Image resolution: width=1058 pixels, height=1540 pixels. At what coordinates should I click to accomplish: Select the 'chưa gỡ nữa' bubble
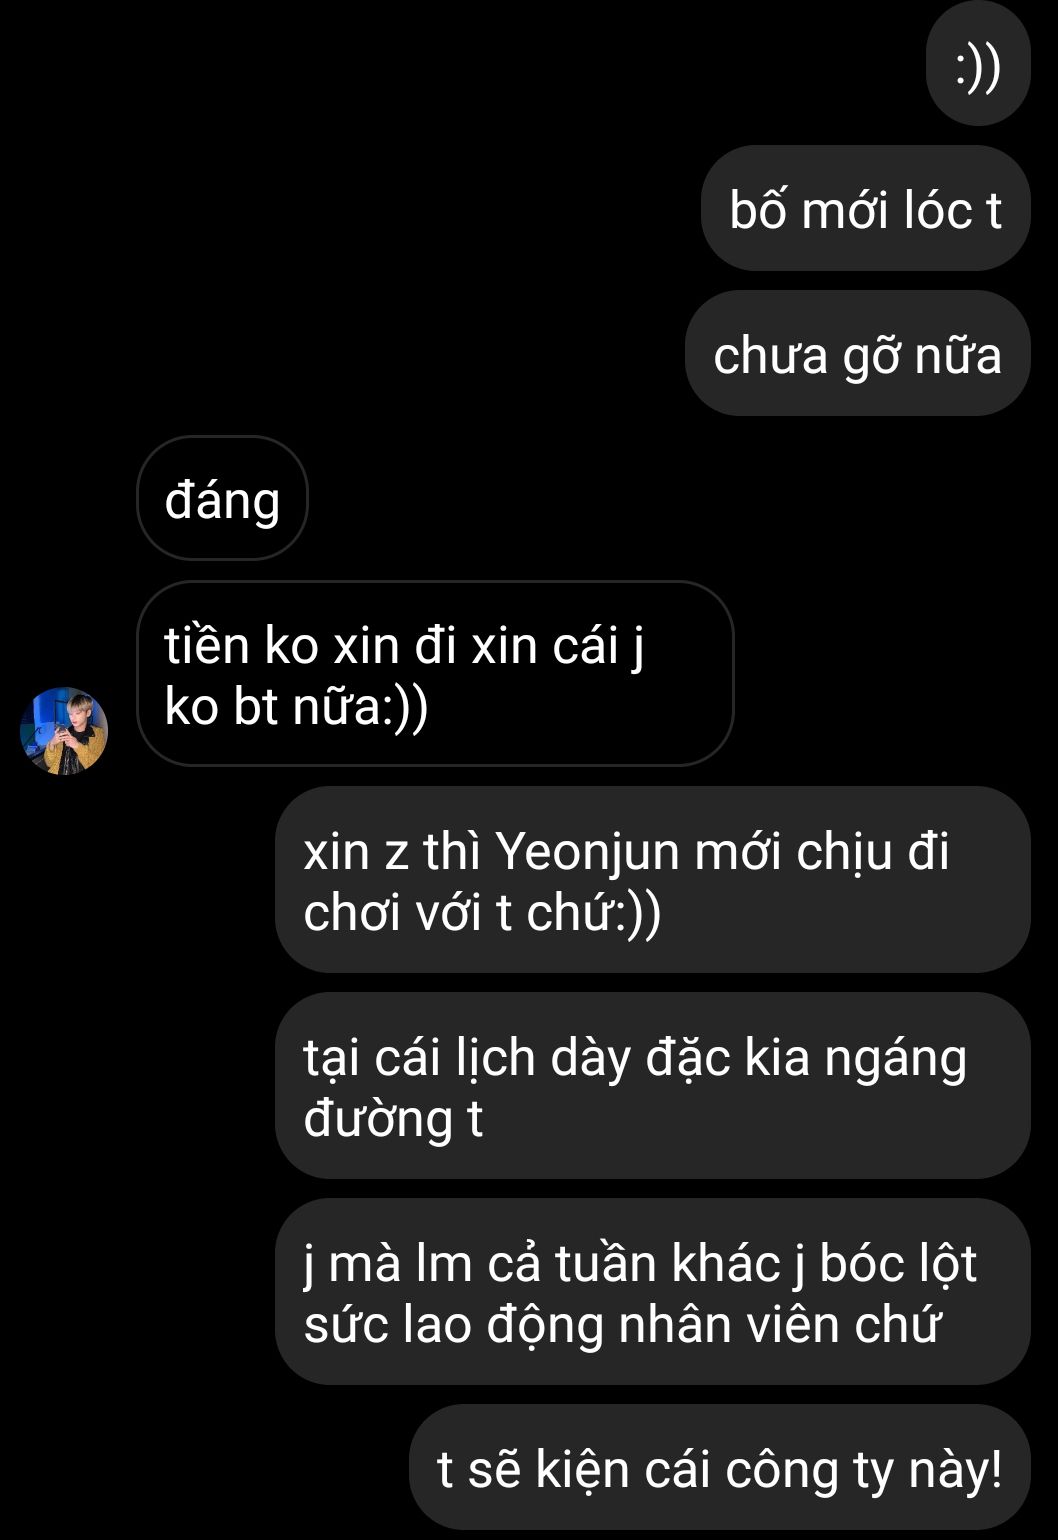tap(857, 354)
